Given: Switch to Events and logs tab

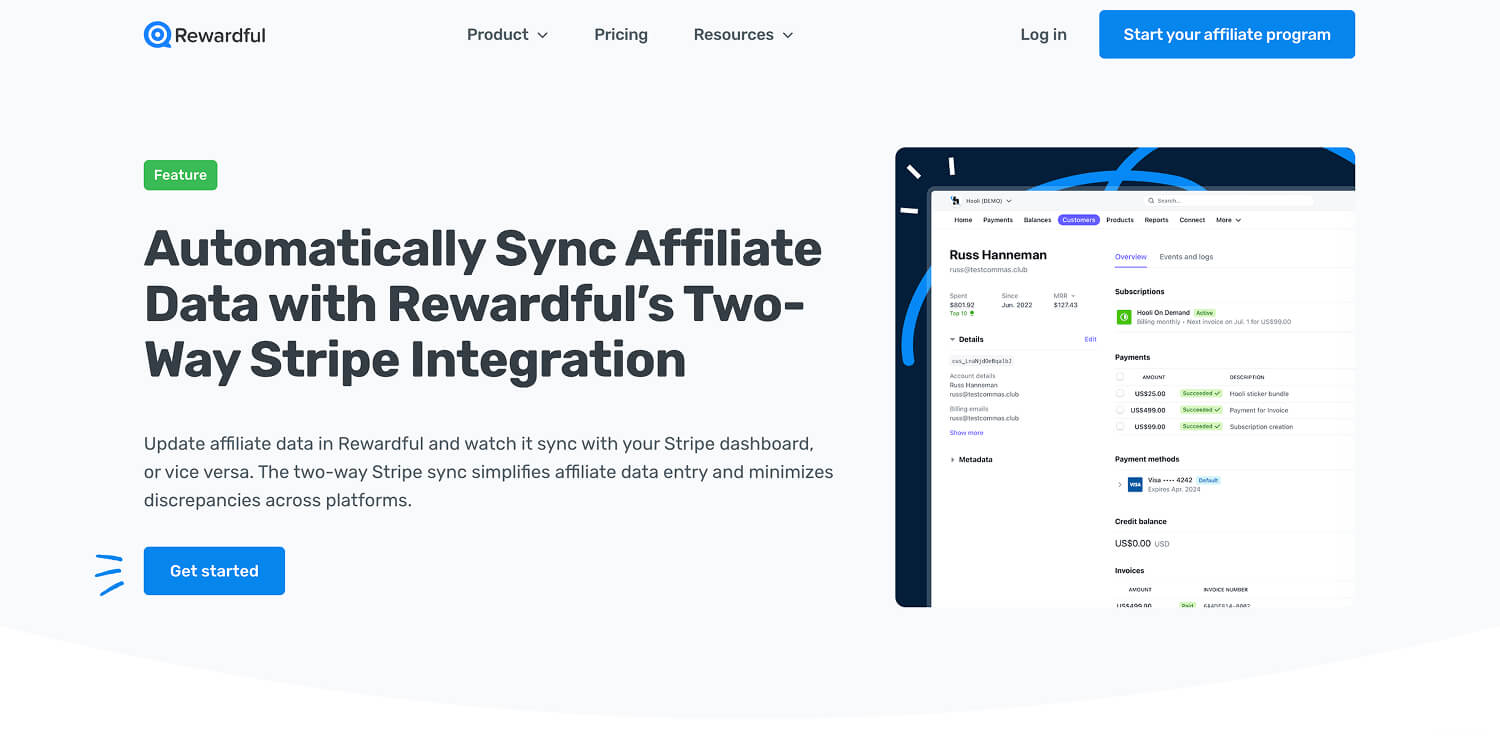Looking at the screenshot, I should click(x=1186, y=257).
